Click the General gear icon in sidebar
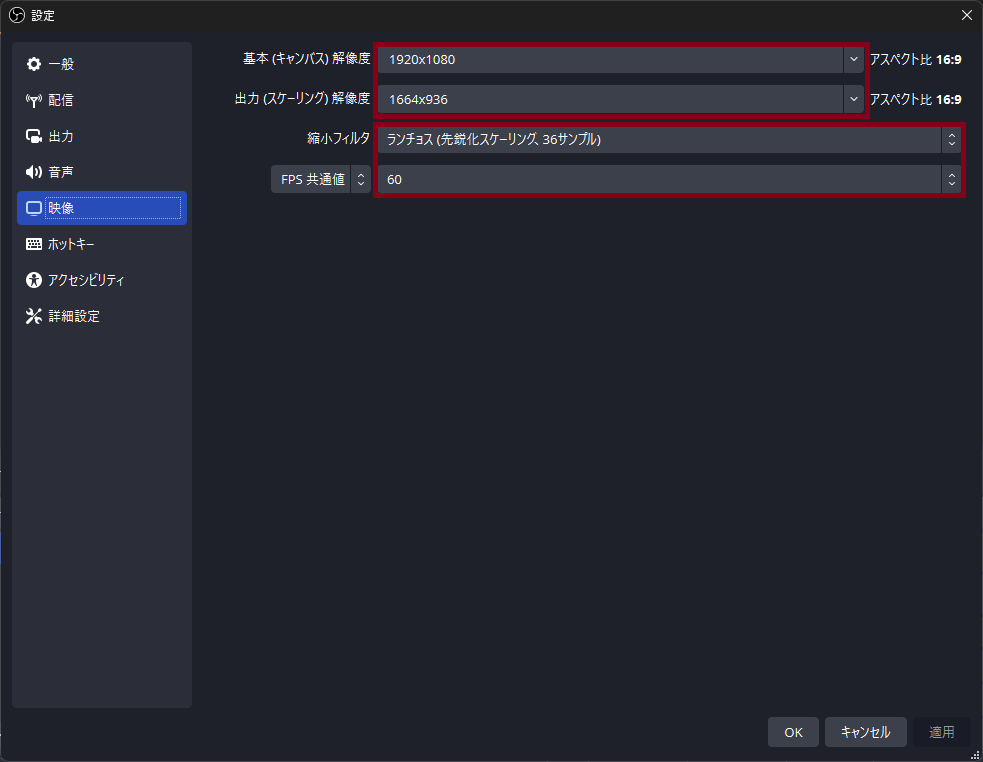 click(34, 64)
